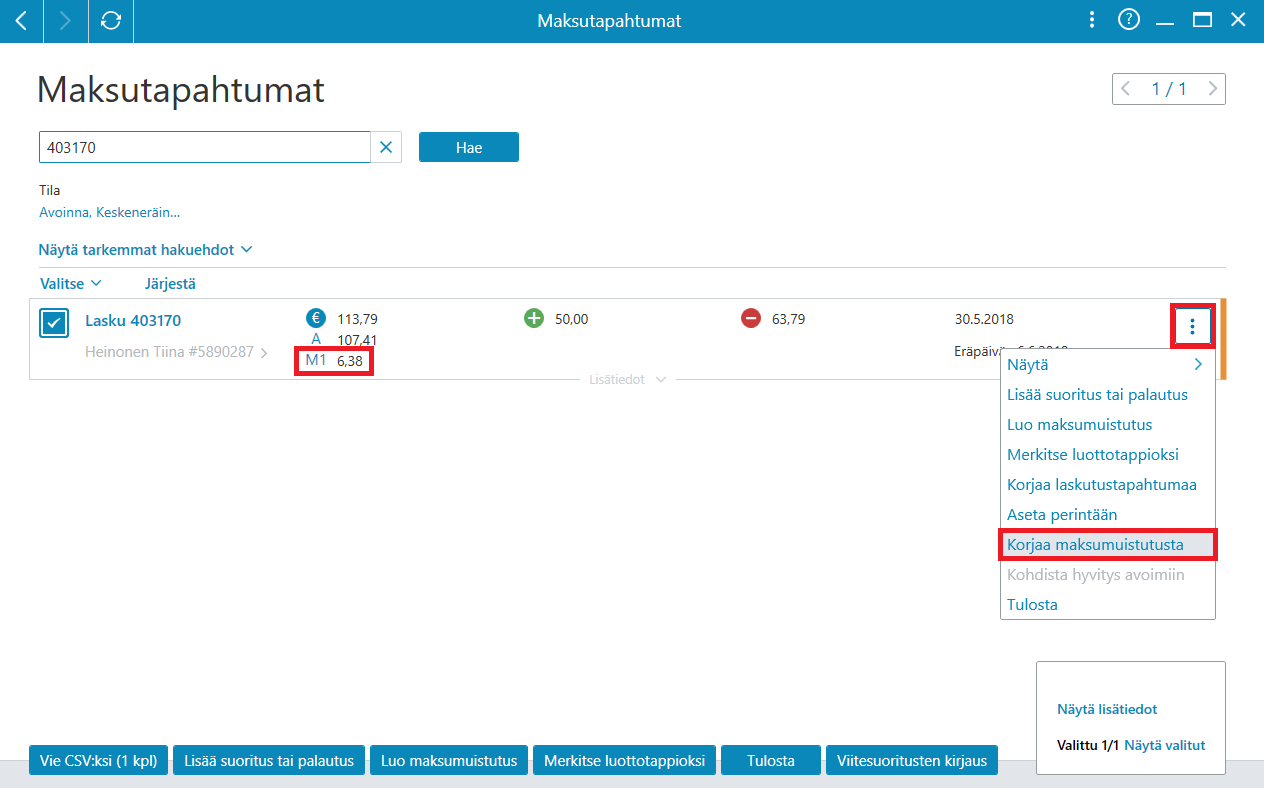Click the red minus balance icon
The image size is (1264, 788).
pyautogui.click(x=751, y=319)
